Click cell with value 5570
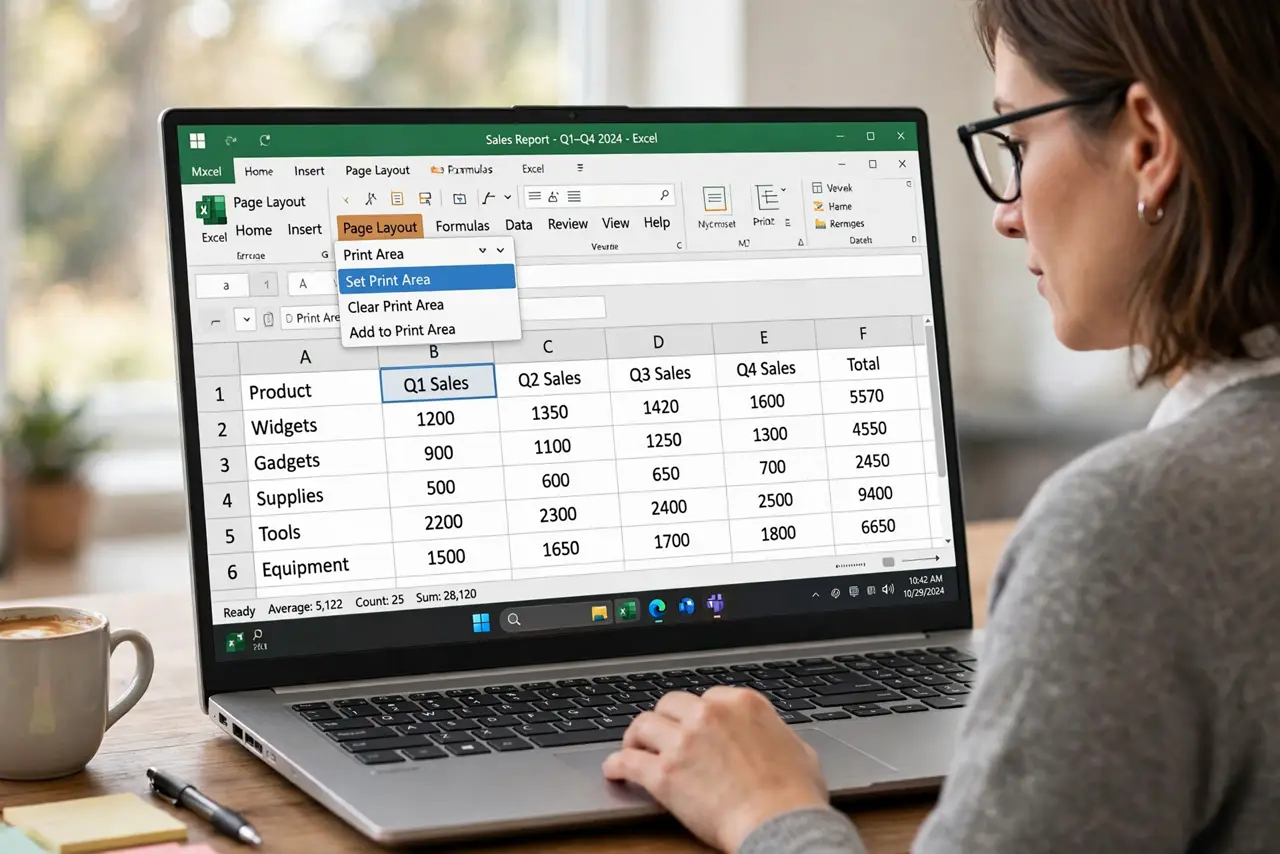This screenshot has height=854, width=1280. (x=867, y=396)
